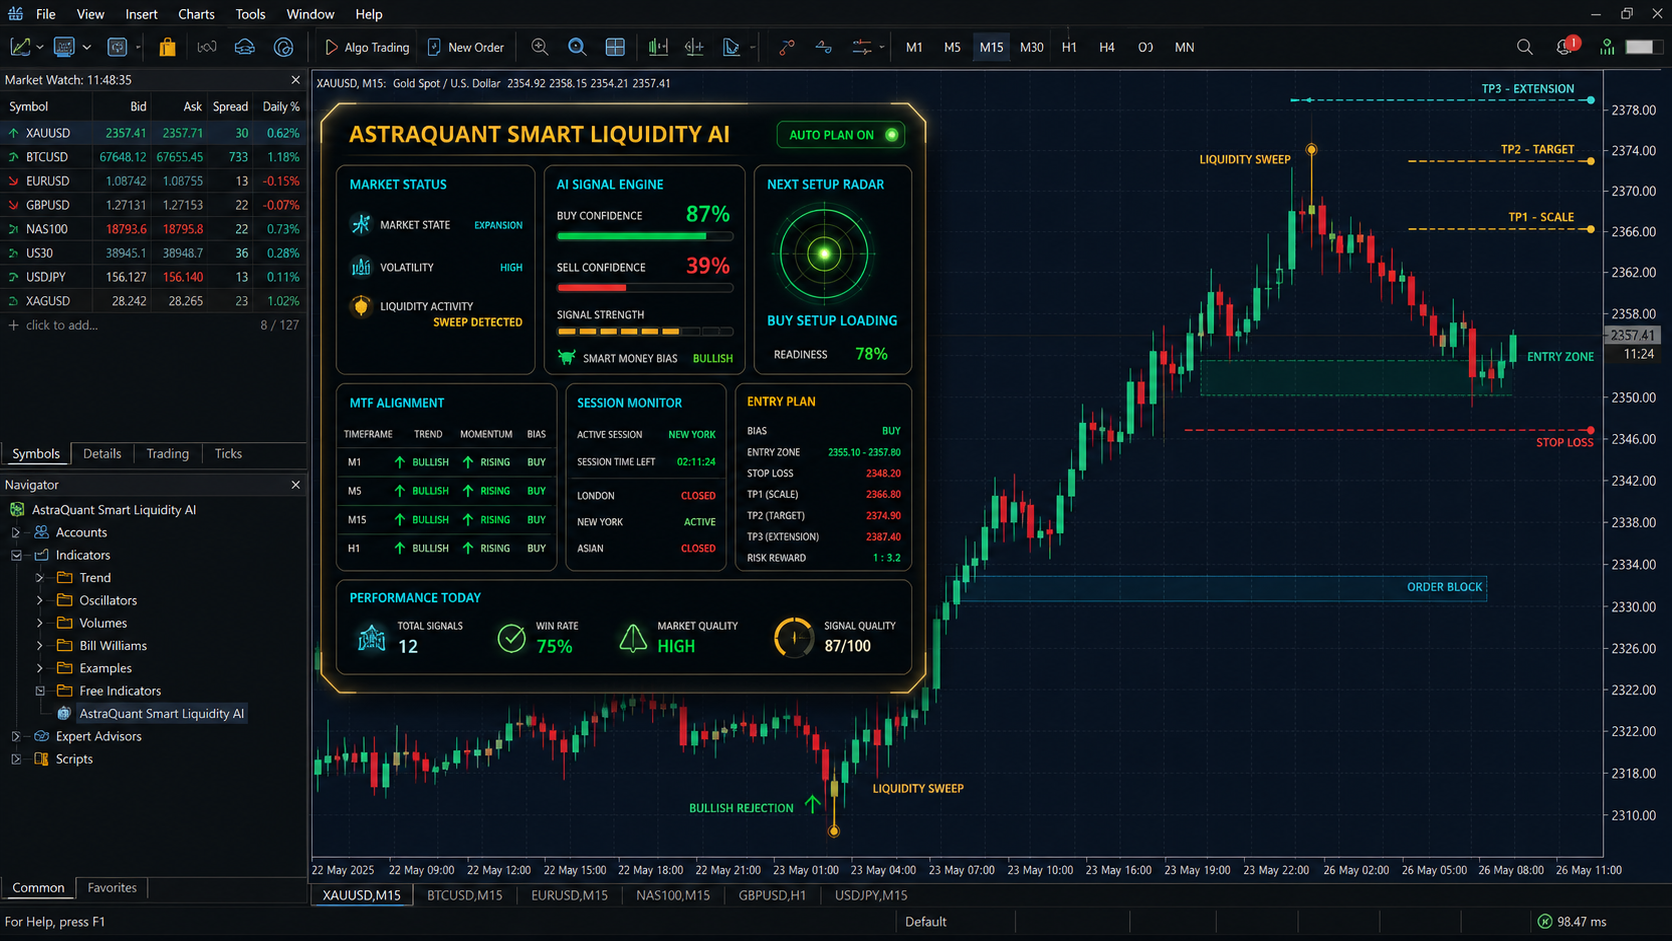
Task: Click the chart shift icon
Action: (694, 47)
